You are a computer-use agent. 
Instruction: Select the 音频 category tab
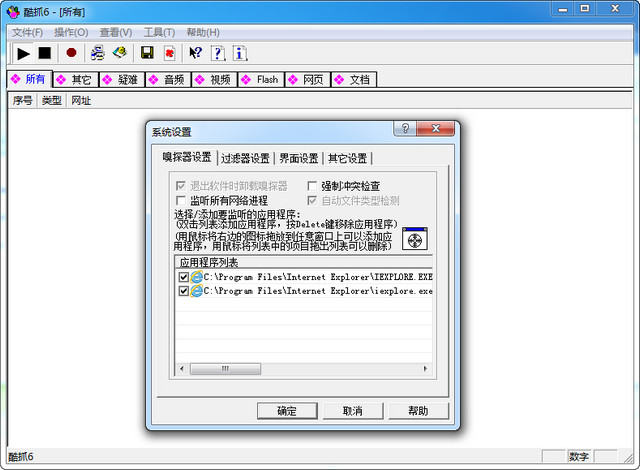tap(168, 80)
